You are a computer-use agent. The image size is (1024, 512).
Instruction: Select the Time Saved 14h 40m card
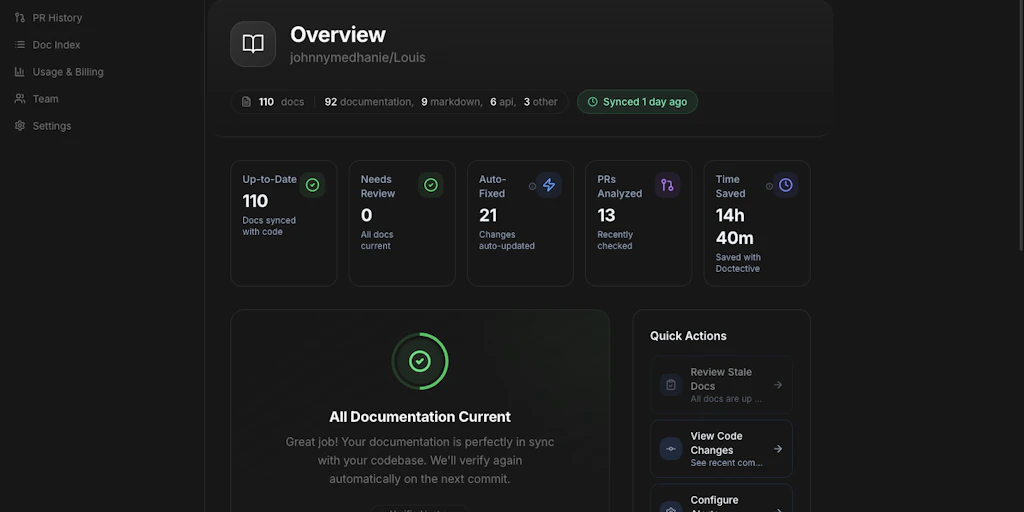pyautogui.click(x=757, y=223)
